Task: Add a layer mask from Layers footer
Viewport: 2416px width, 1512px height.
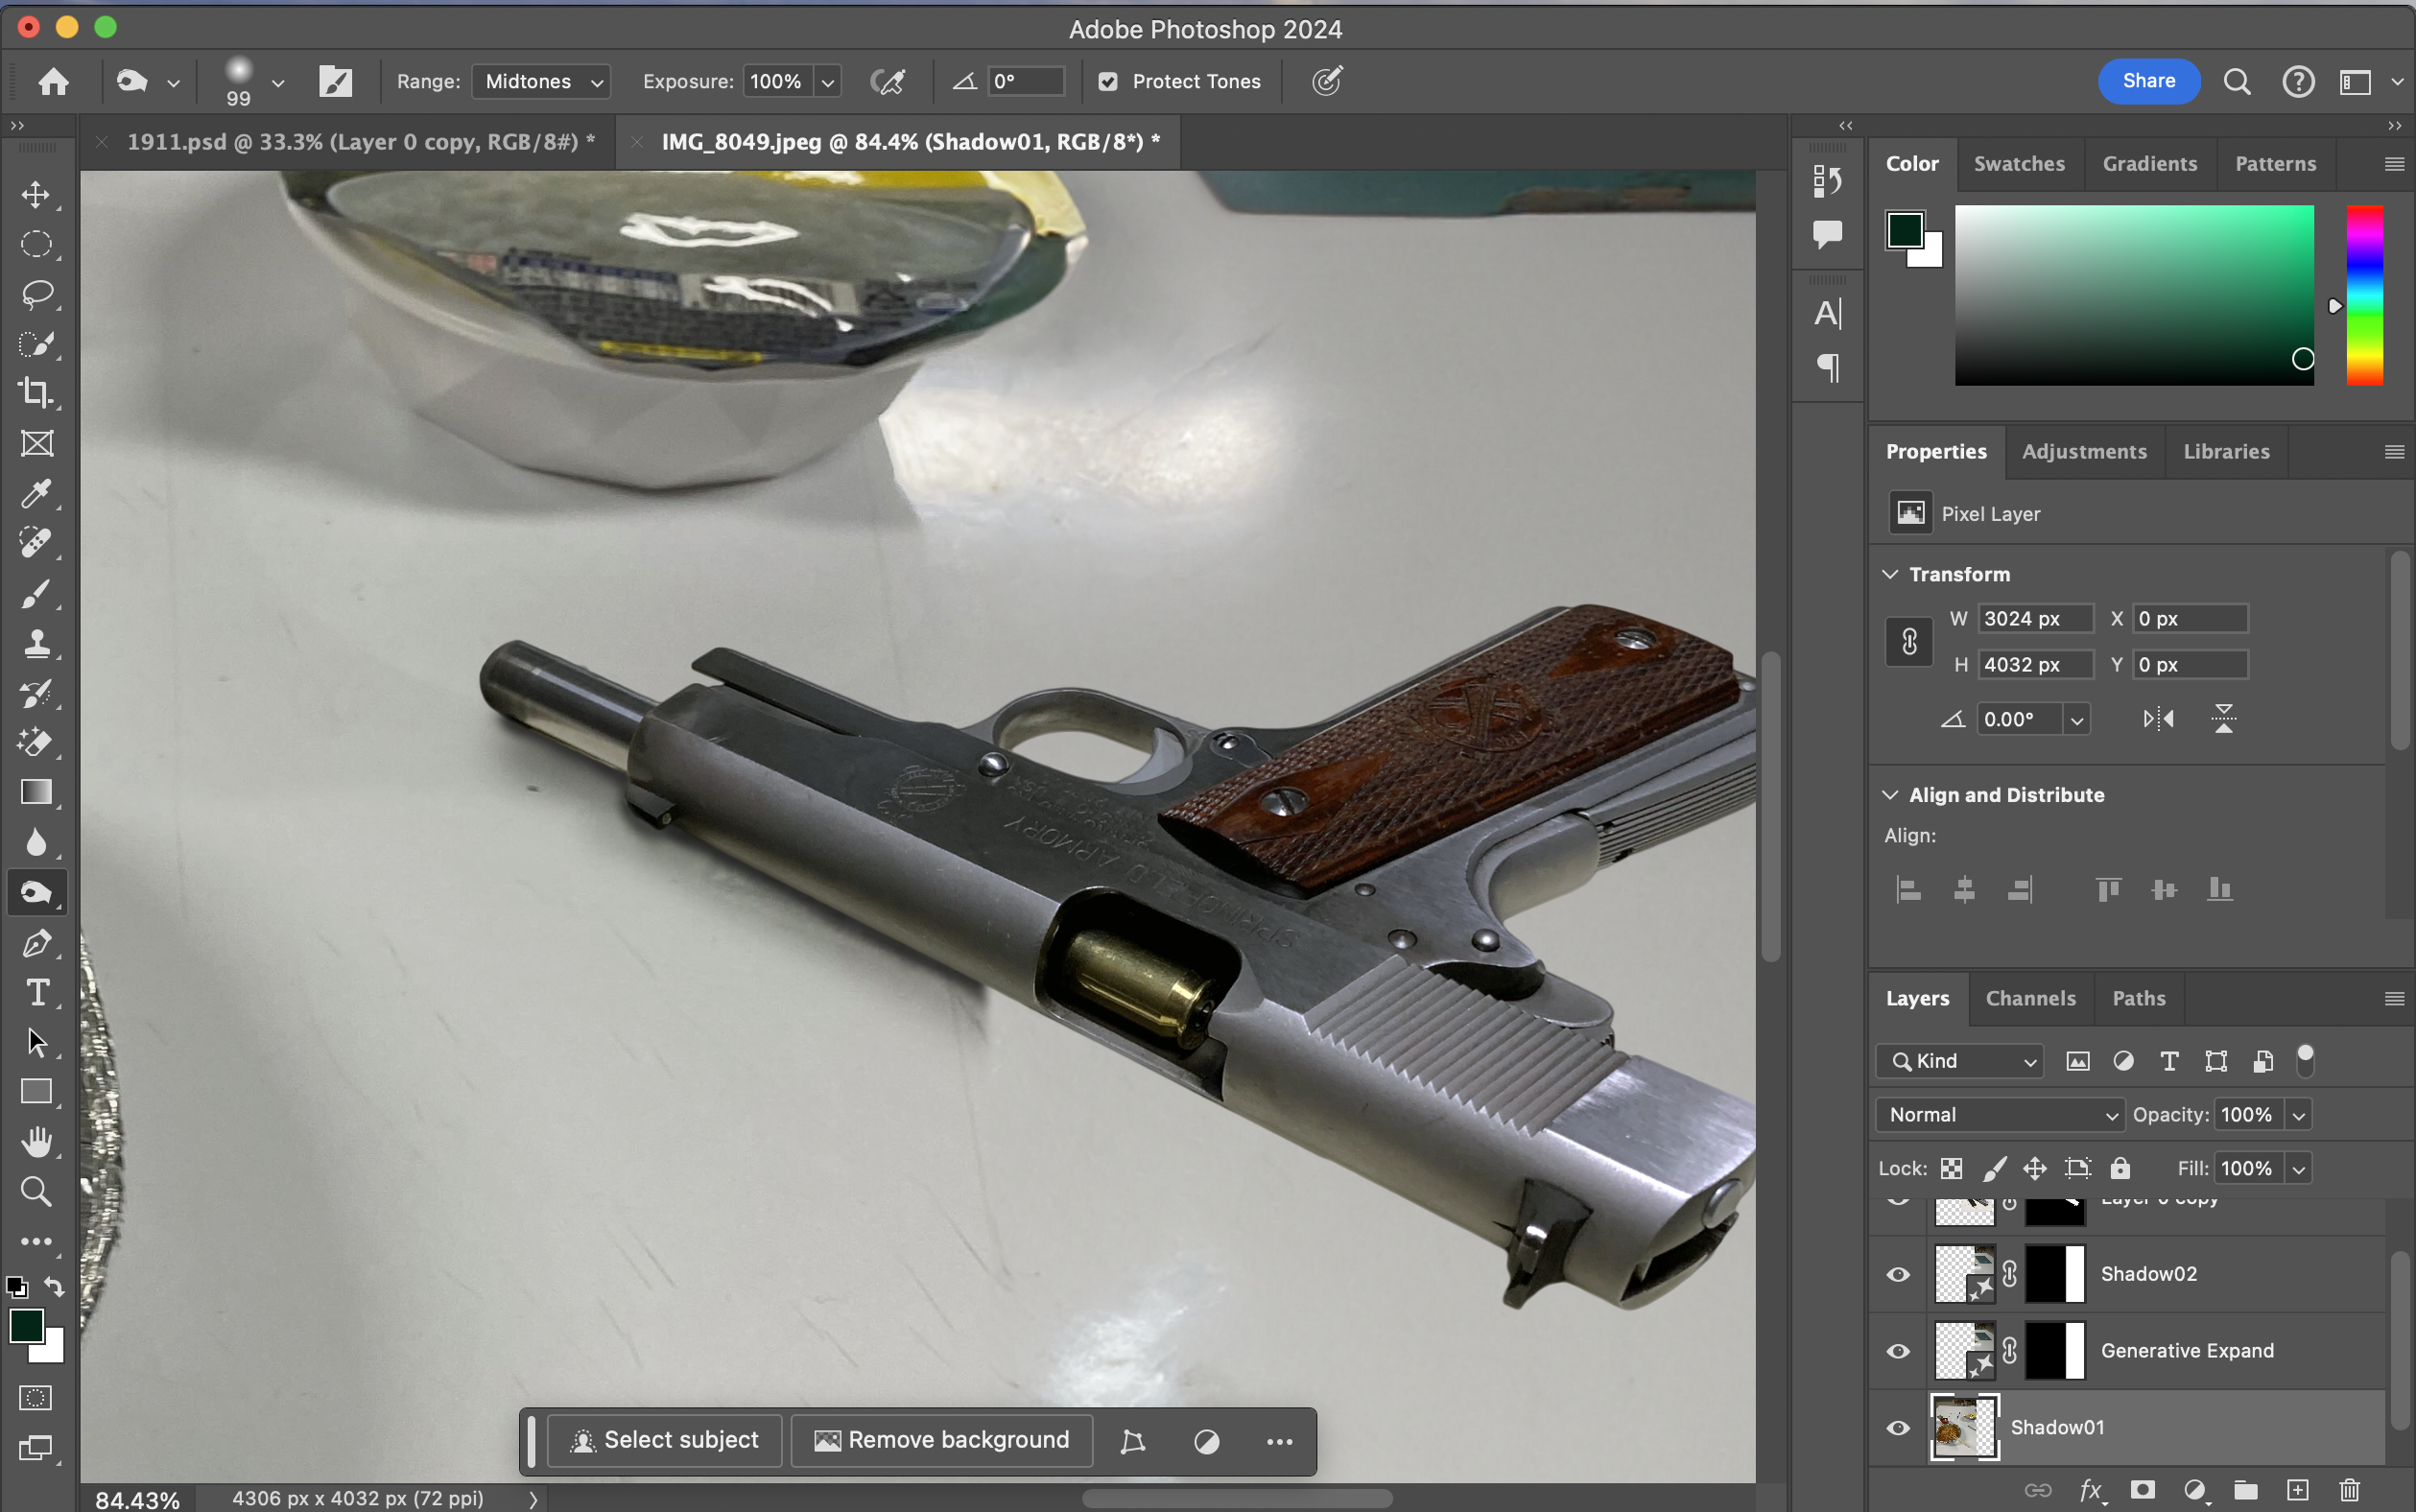Action: tap(2142, 1490)
